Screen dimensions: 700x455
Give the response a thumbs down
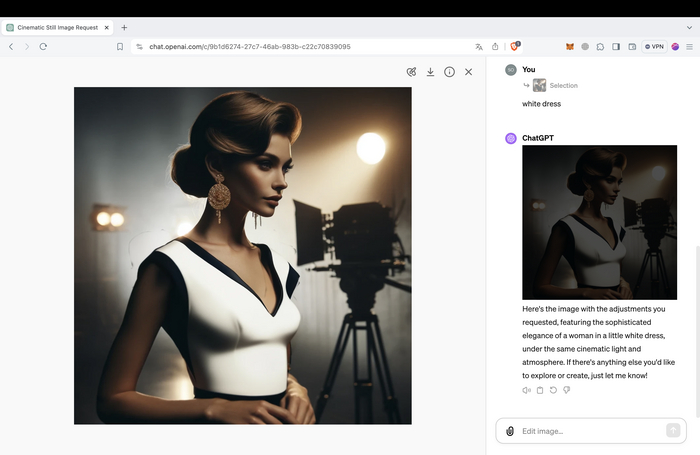pyautogui.click(x=565, y=390)
